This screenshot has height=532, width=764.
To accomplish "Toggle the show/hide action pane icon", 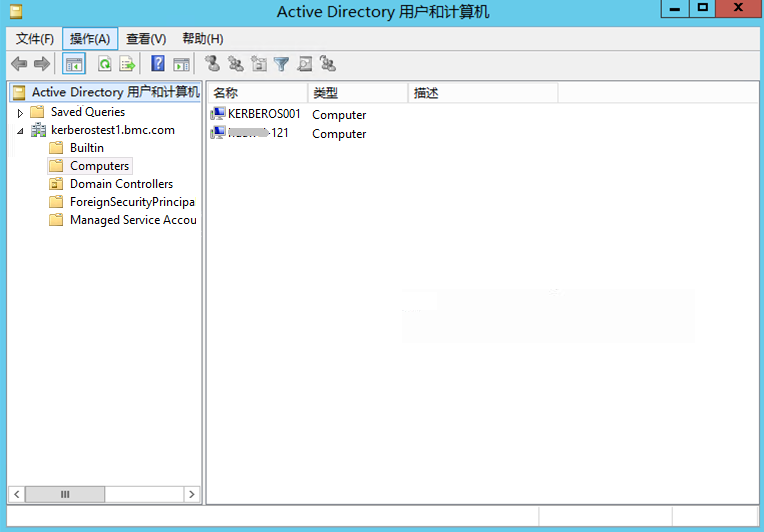I will coord(181,64).
